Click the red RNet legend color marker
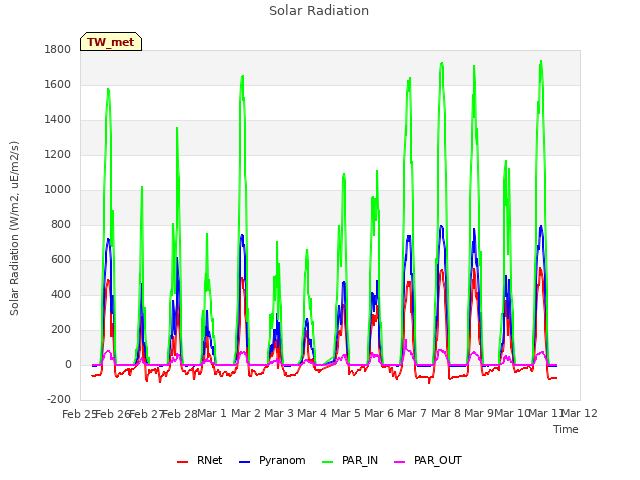This screenshot has width=640, height=480. pyautogui.click(x=182, y=462)
